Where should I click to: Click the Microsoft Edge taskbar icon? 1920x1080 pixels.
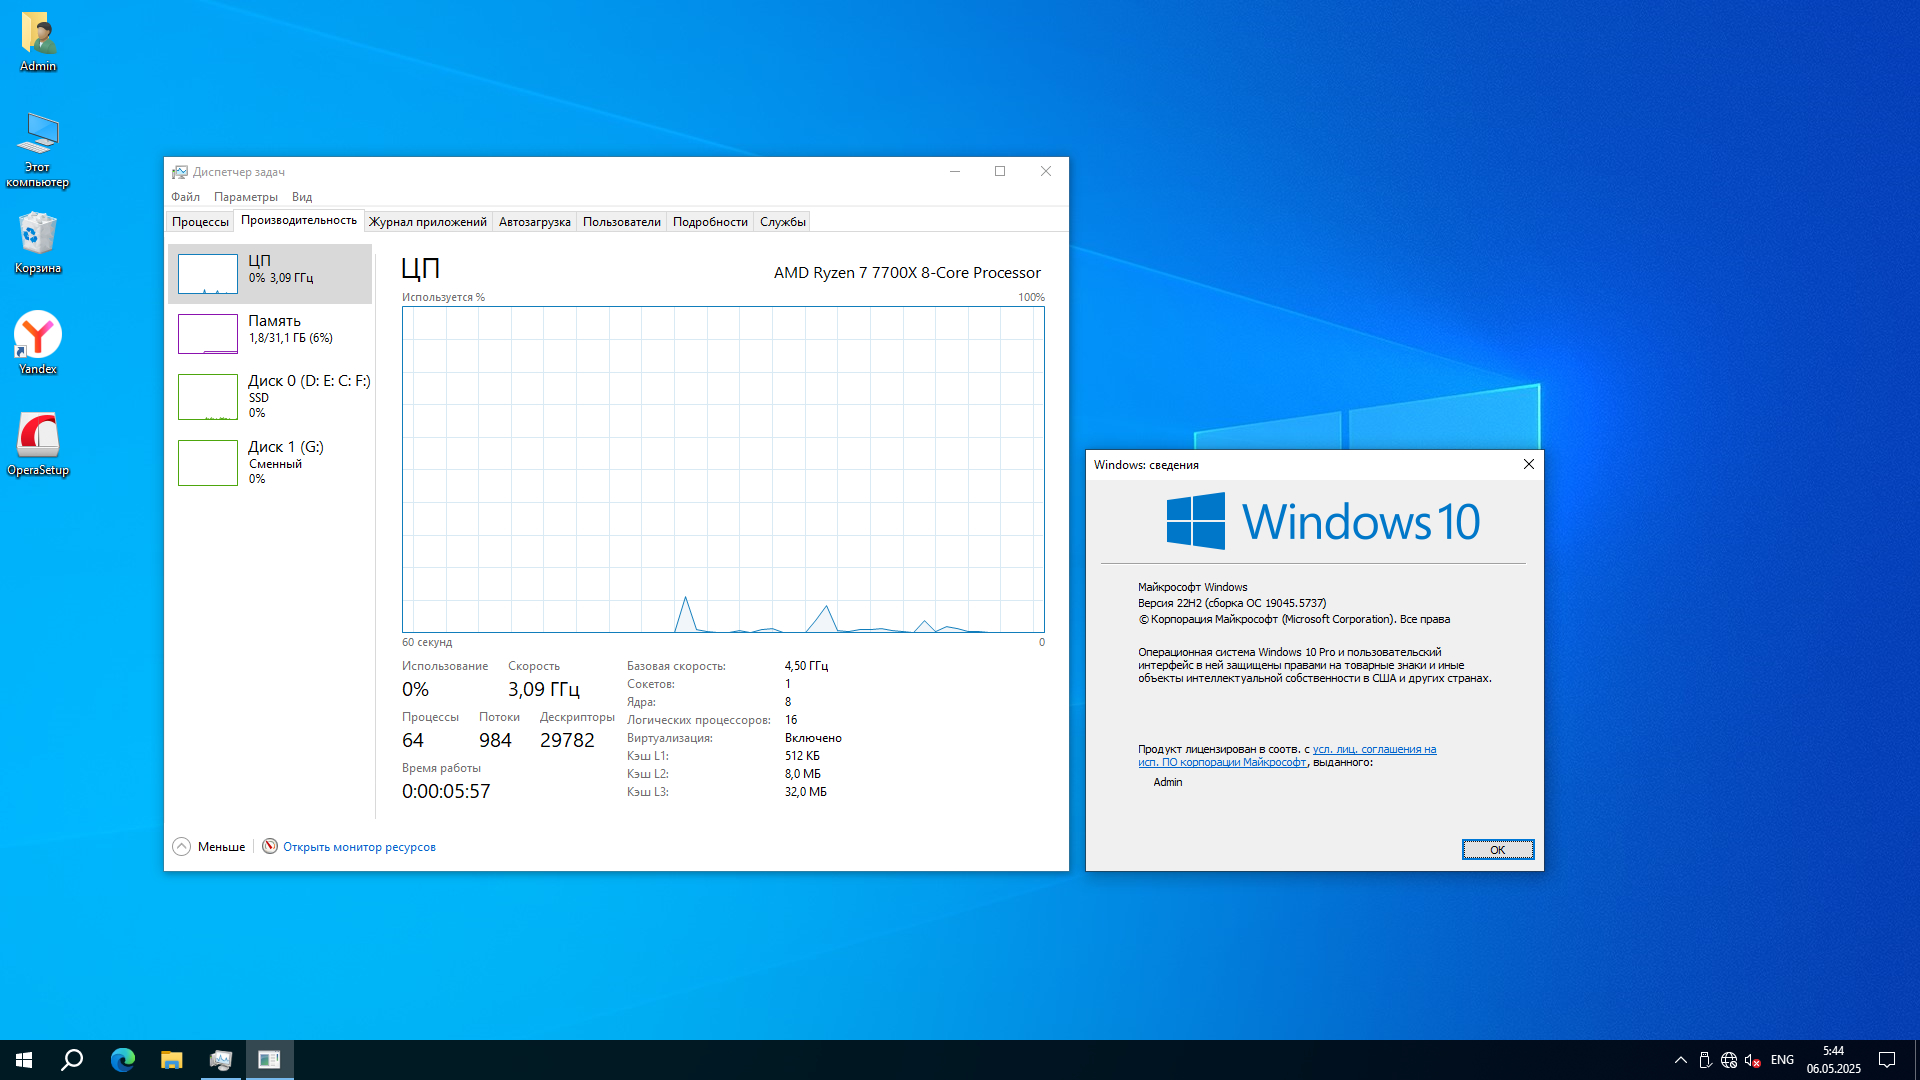coord(122,1060)
